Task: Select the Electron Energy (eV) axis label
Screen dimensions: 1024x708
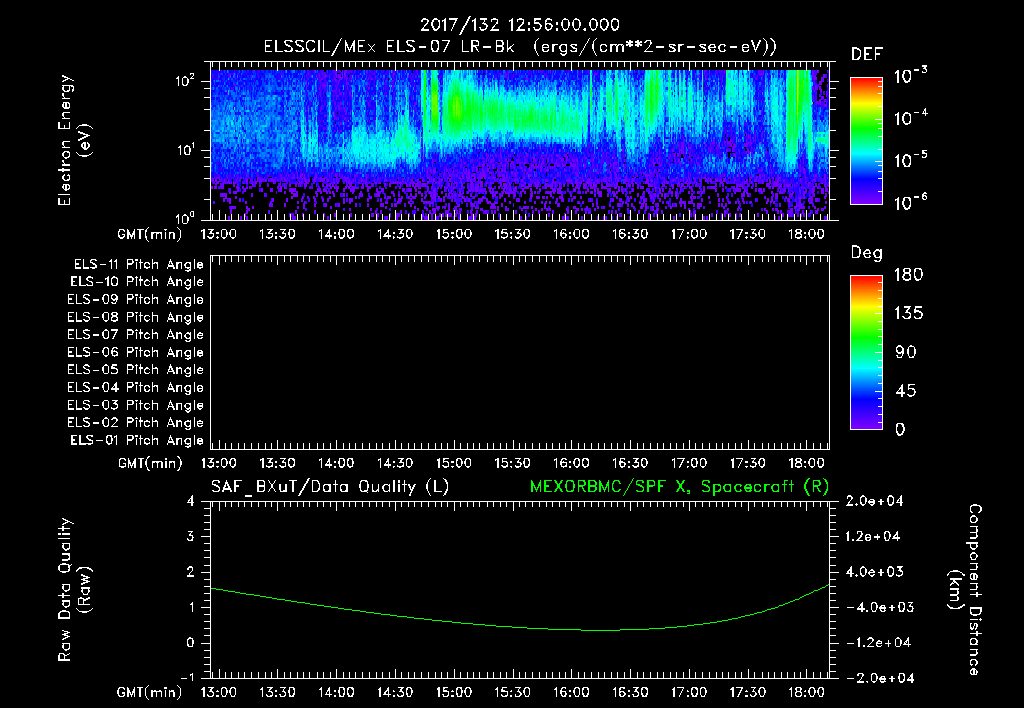Action: pyautogui.click(x=74, y=140)
